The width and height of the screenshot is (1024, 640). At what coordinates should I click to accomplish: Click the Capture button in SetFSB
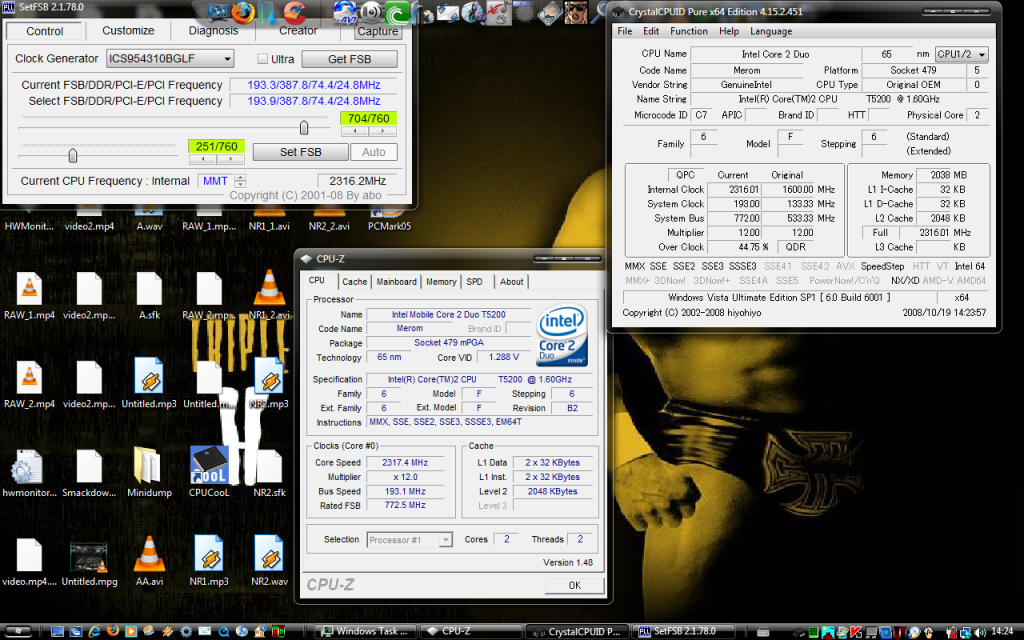tap(377, 31)
